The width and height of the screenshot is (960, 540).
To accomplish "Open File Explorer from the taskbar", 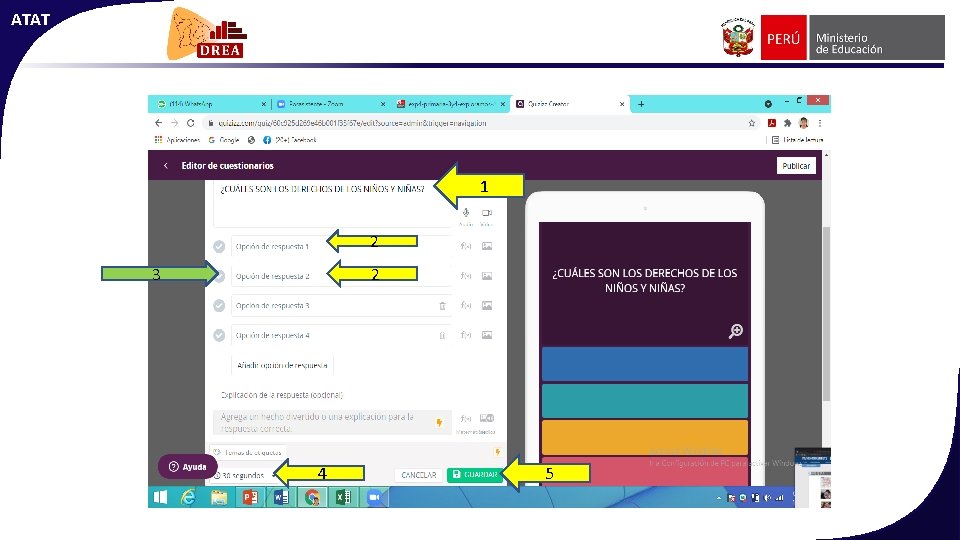I will [x=219, y=497].
